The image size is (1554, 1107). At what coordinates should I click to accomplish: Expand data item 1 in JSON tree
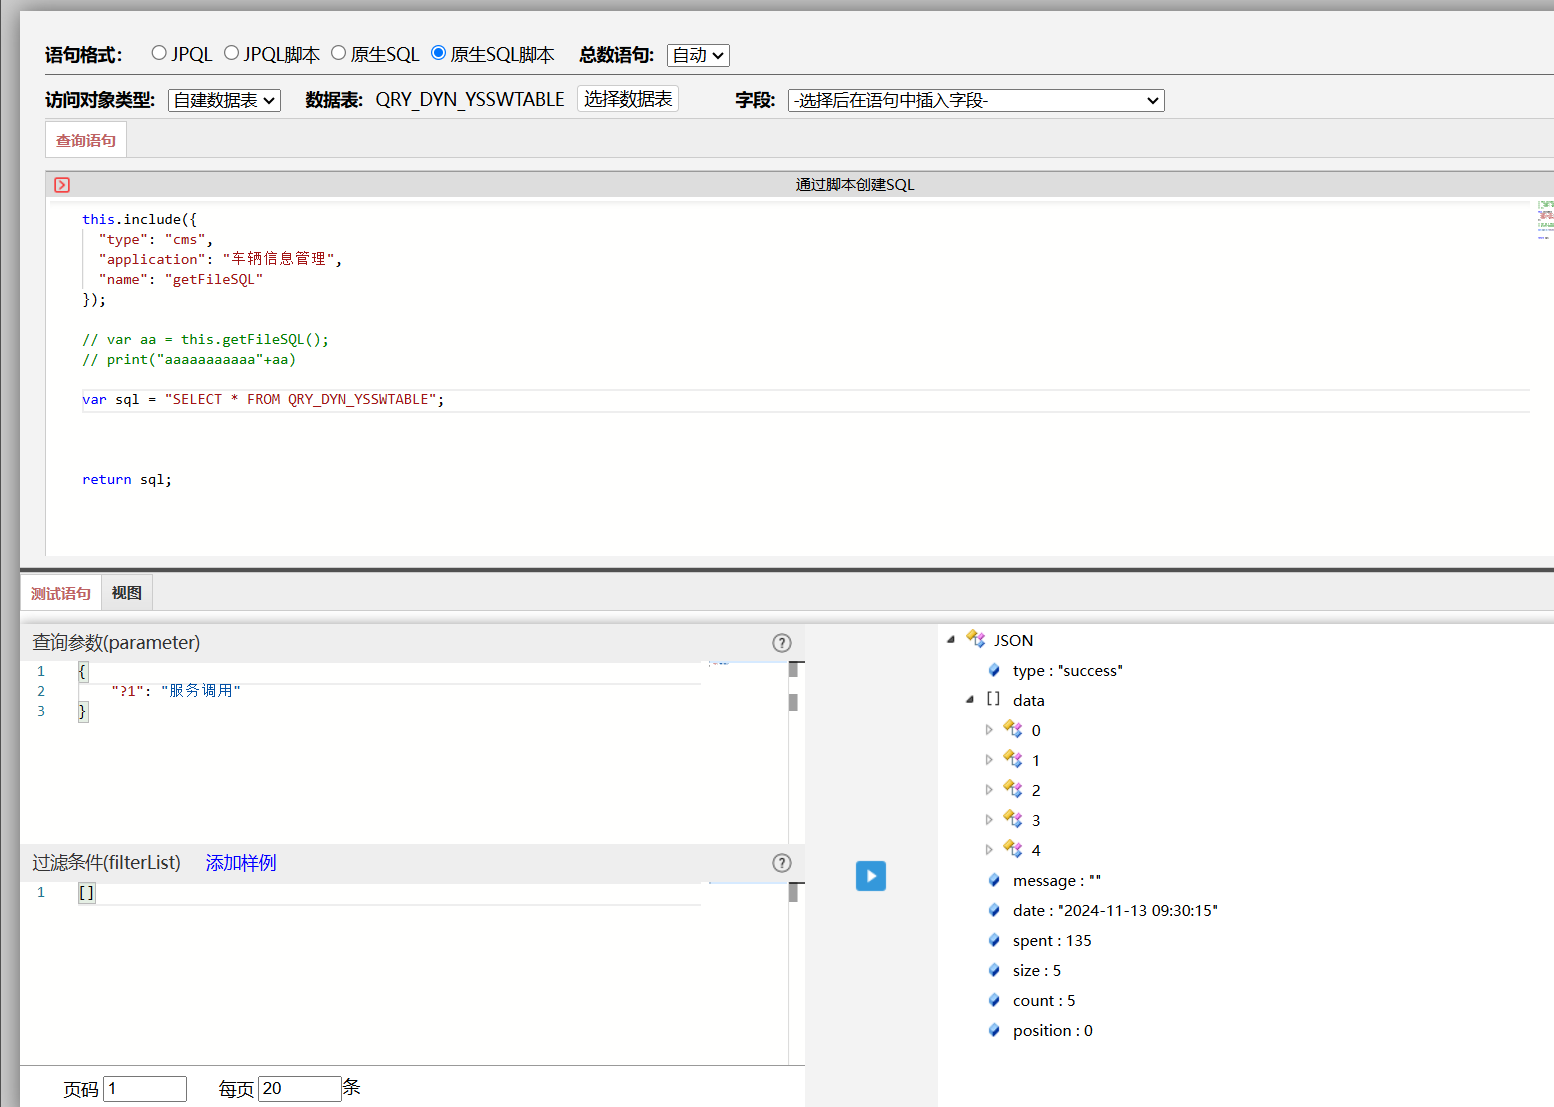[989, 760]
